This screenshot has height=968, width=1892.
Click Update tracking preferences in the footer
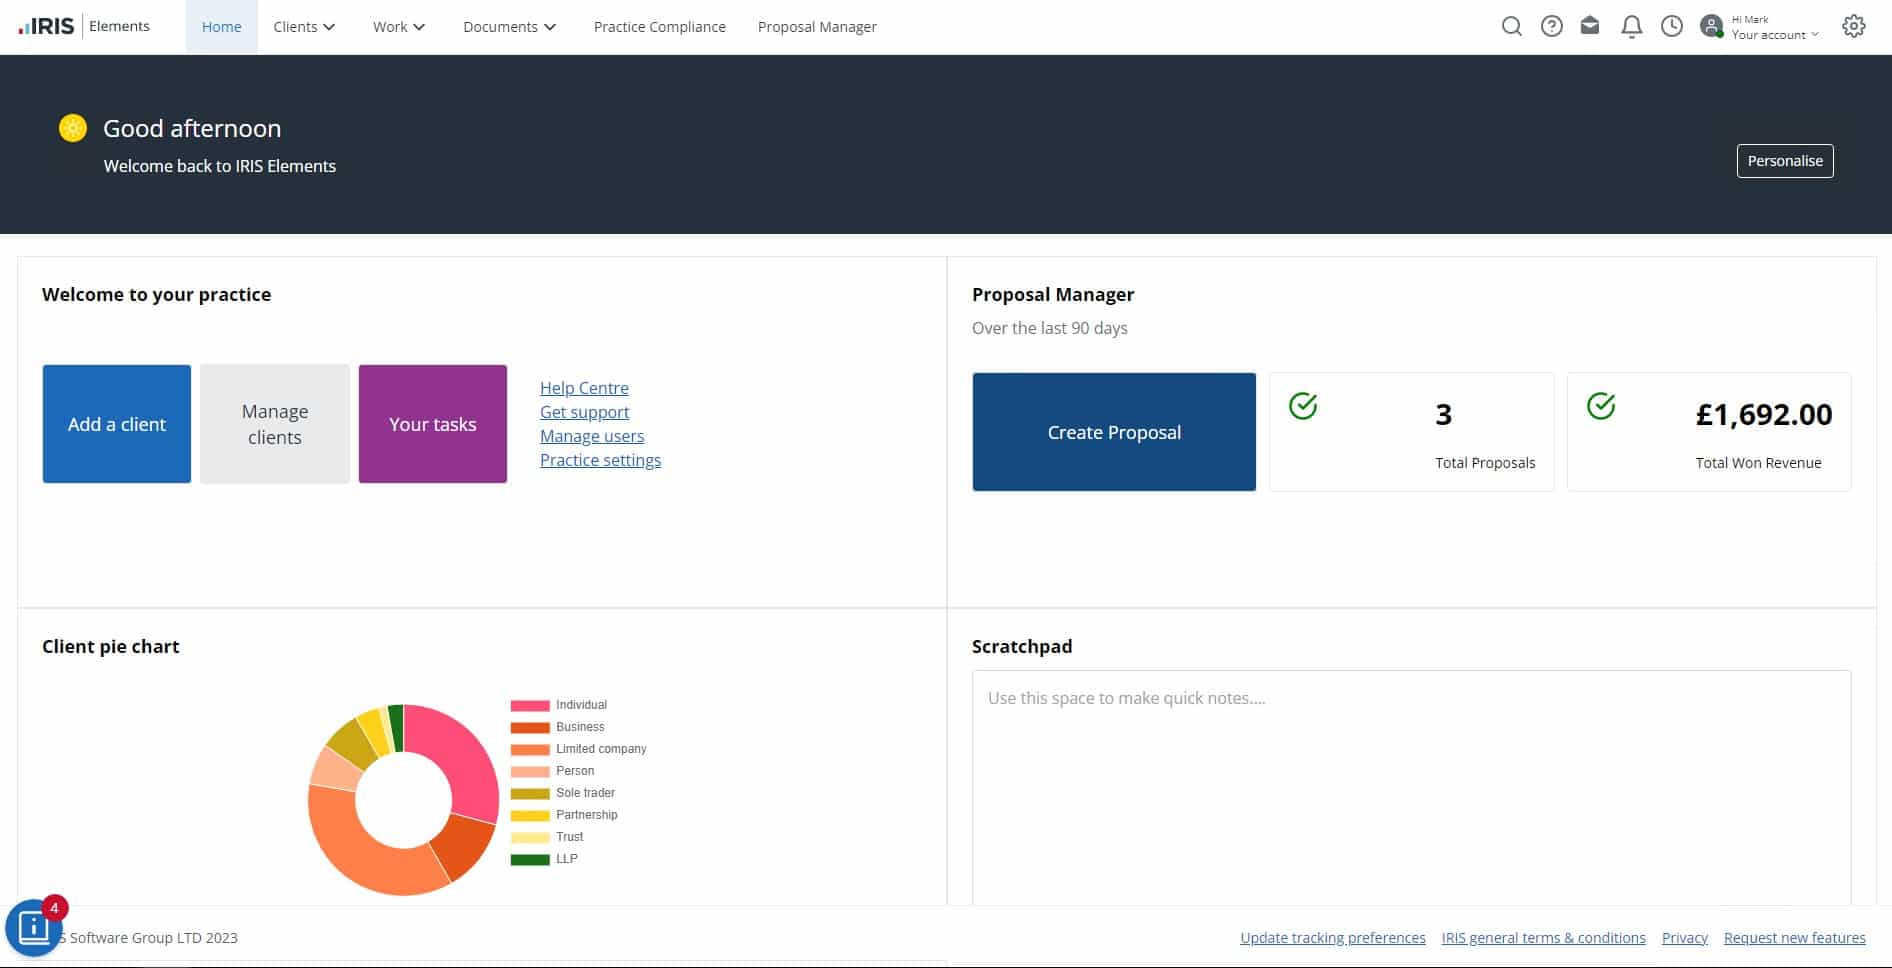(x=1332, y=937)
